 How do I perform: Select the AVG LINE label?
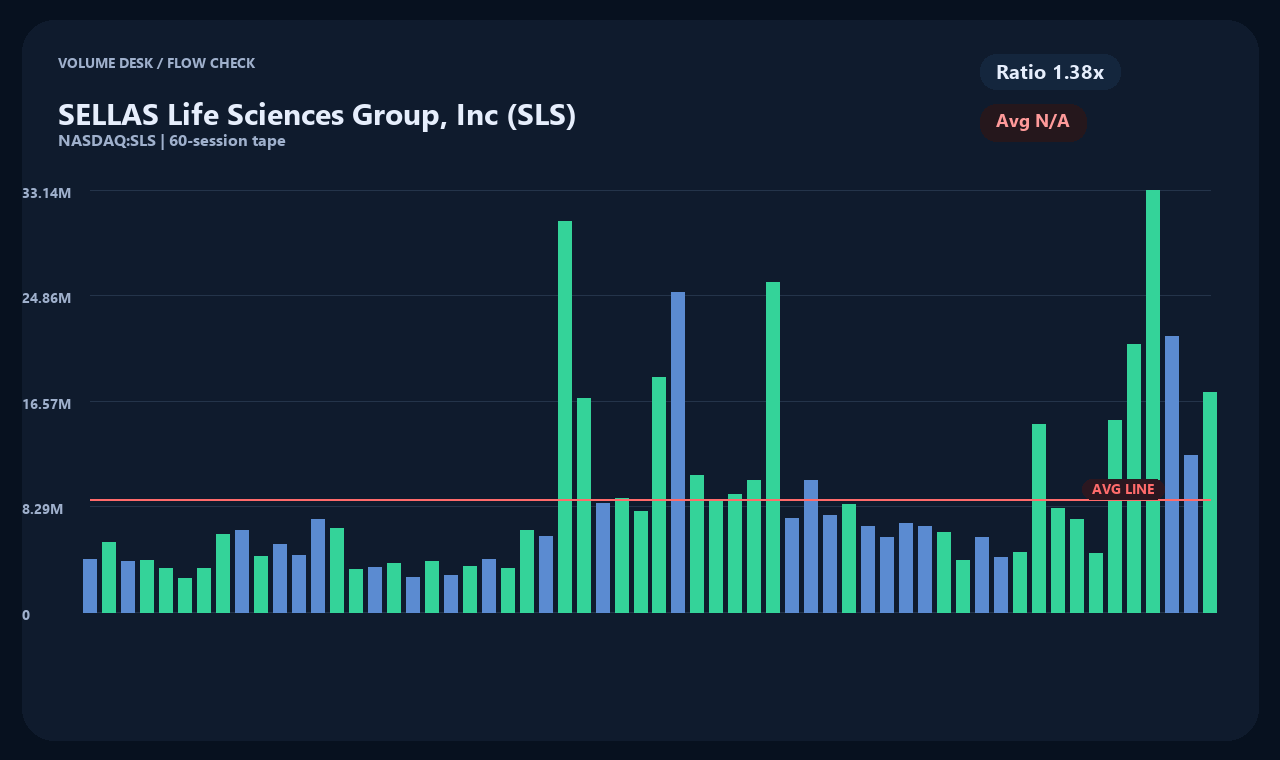1123,489
